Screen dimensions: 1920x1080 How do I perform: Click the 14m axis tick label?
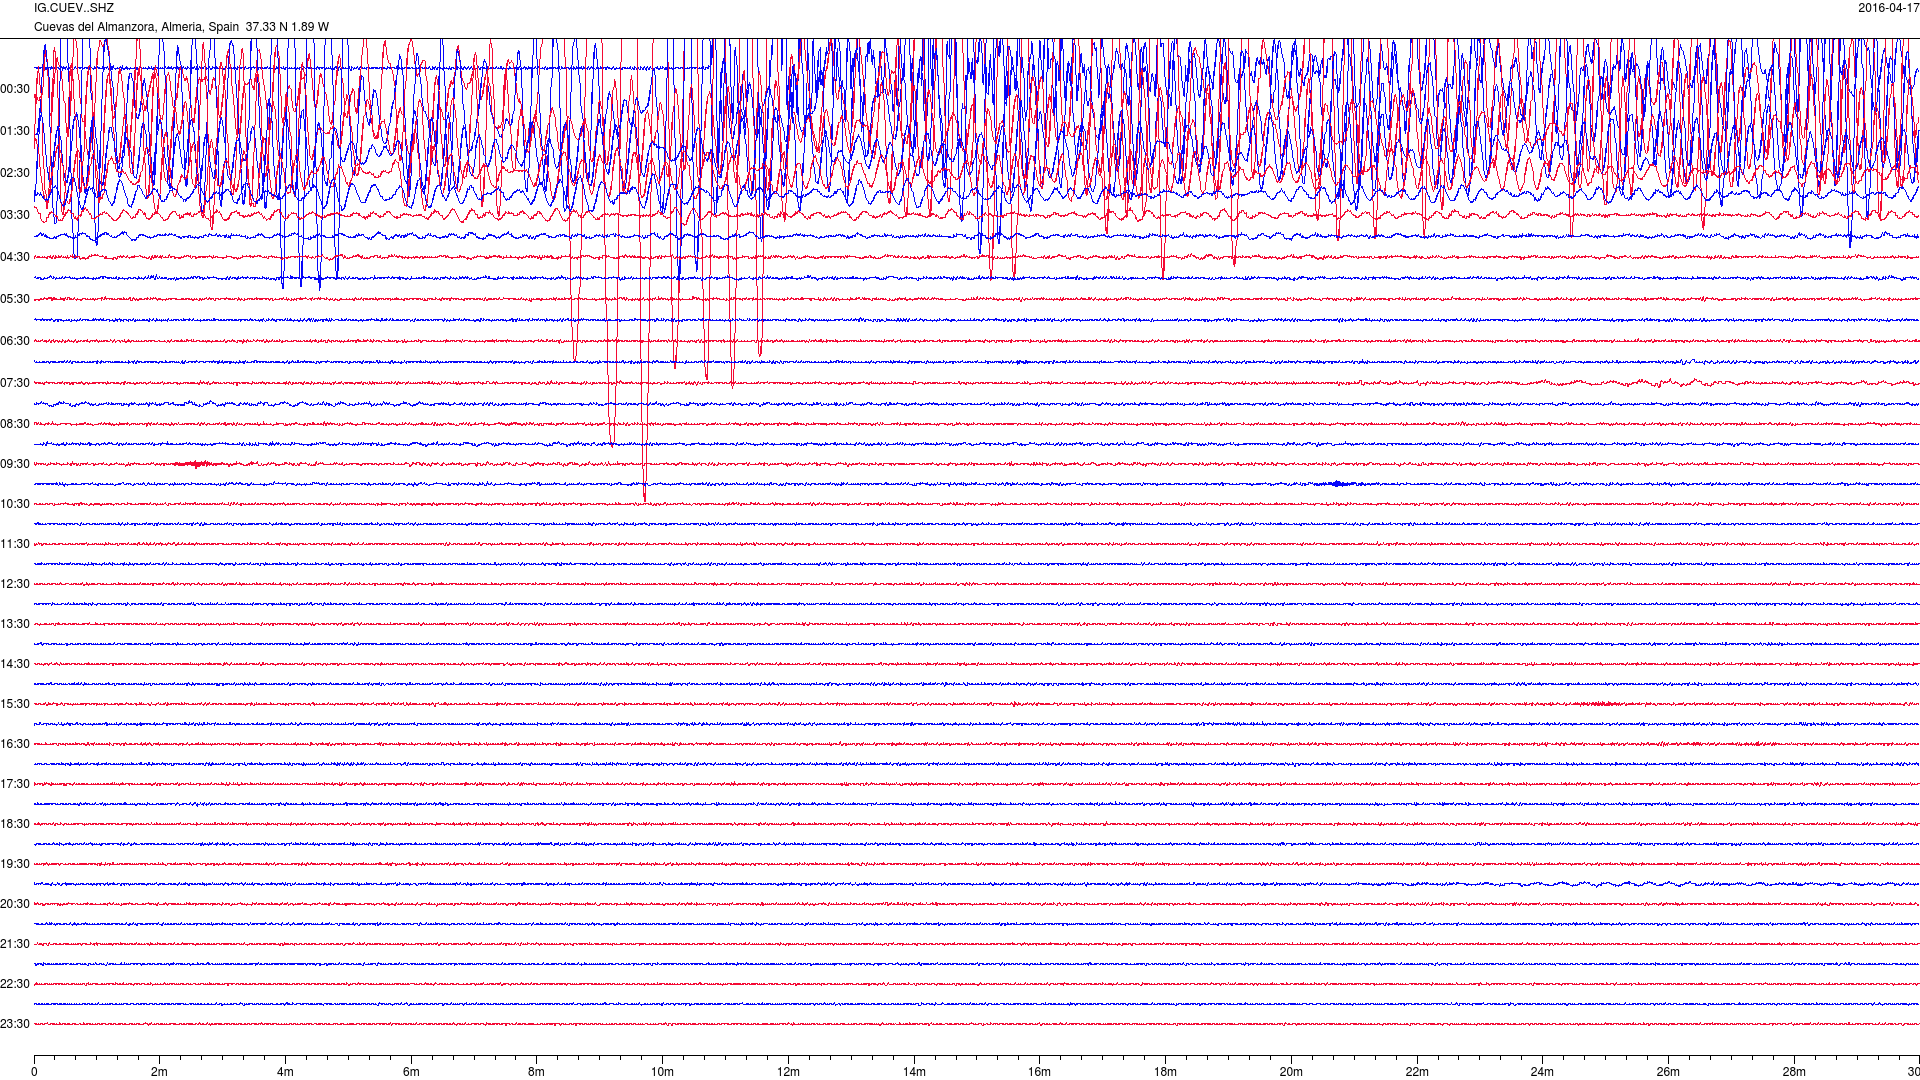click(x=914, y=1072)
